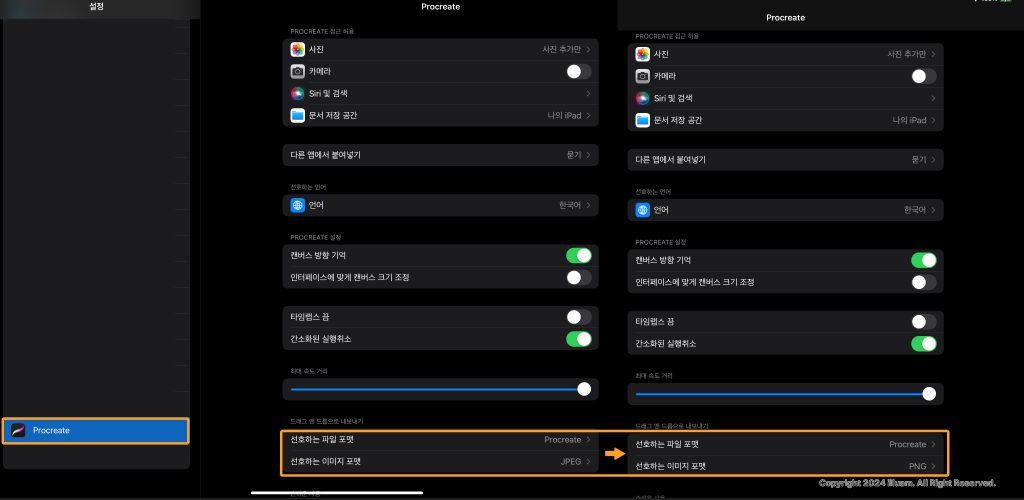This screenshot has width=1024, height=500.
Task: Click the Procreate title above the middle panel
Action: [441, 7]
